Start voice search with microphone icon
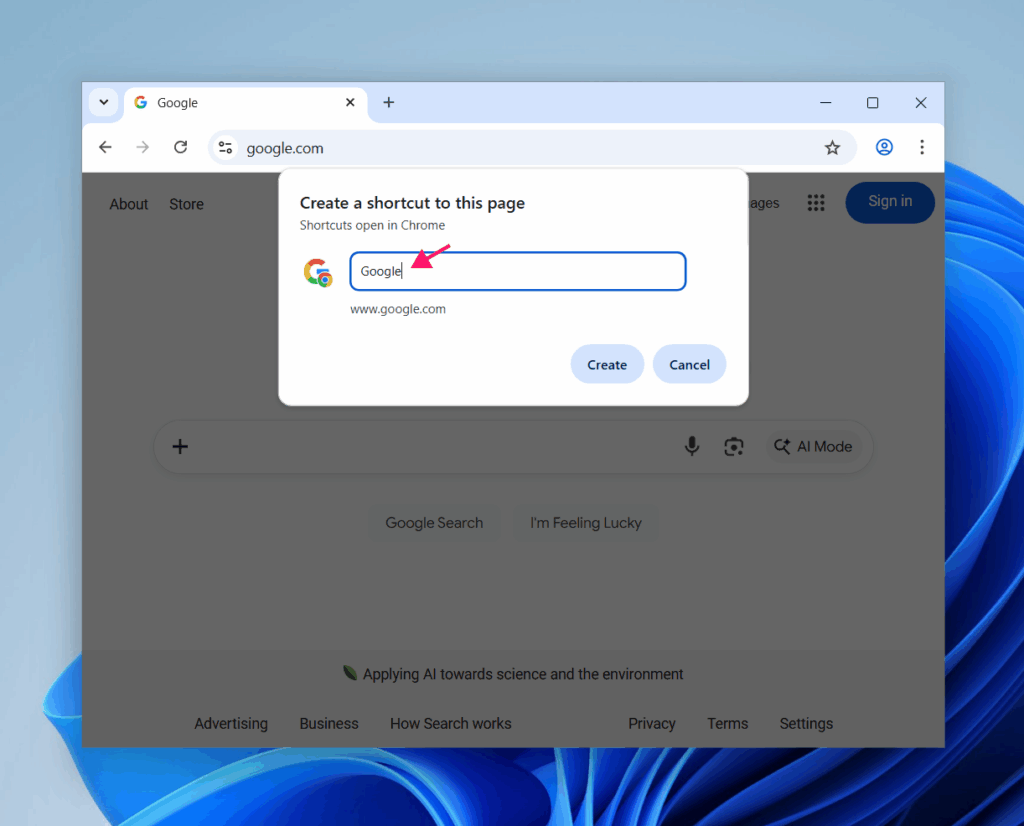 (692, 447)
